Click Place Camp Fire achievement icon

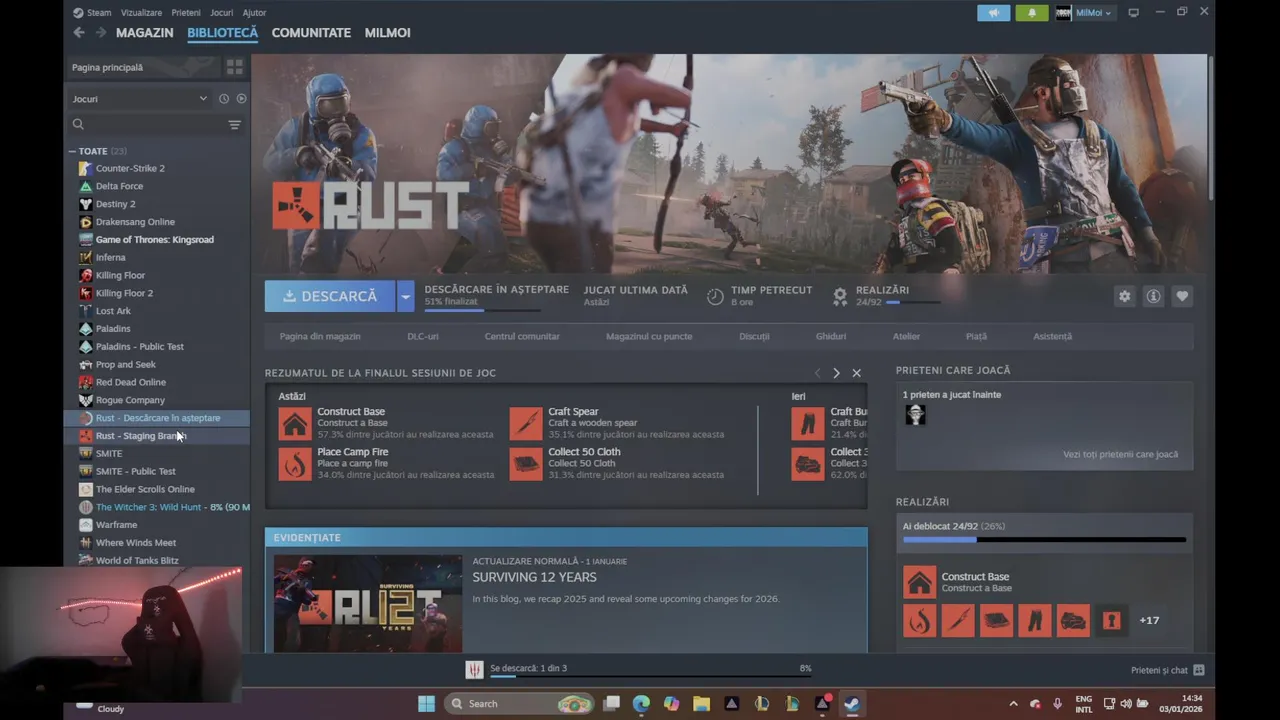(295, 463)
